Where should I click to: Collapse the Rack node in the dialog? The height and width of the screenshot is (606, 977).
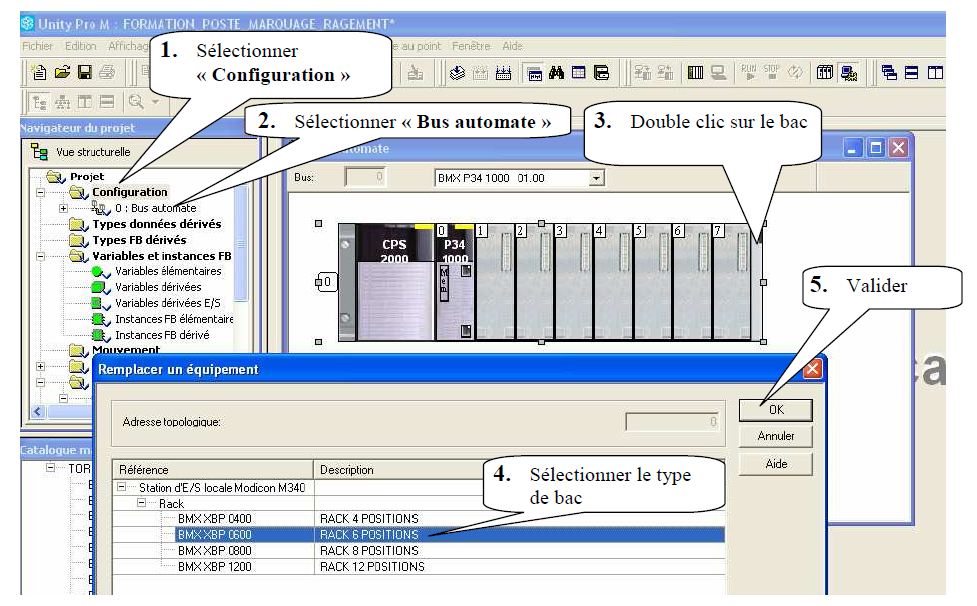(142, 503)
